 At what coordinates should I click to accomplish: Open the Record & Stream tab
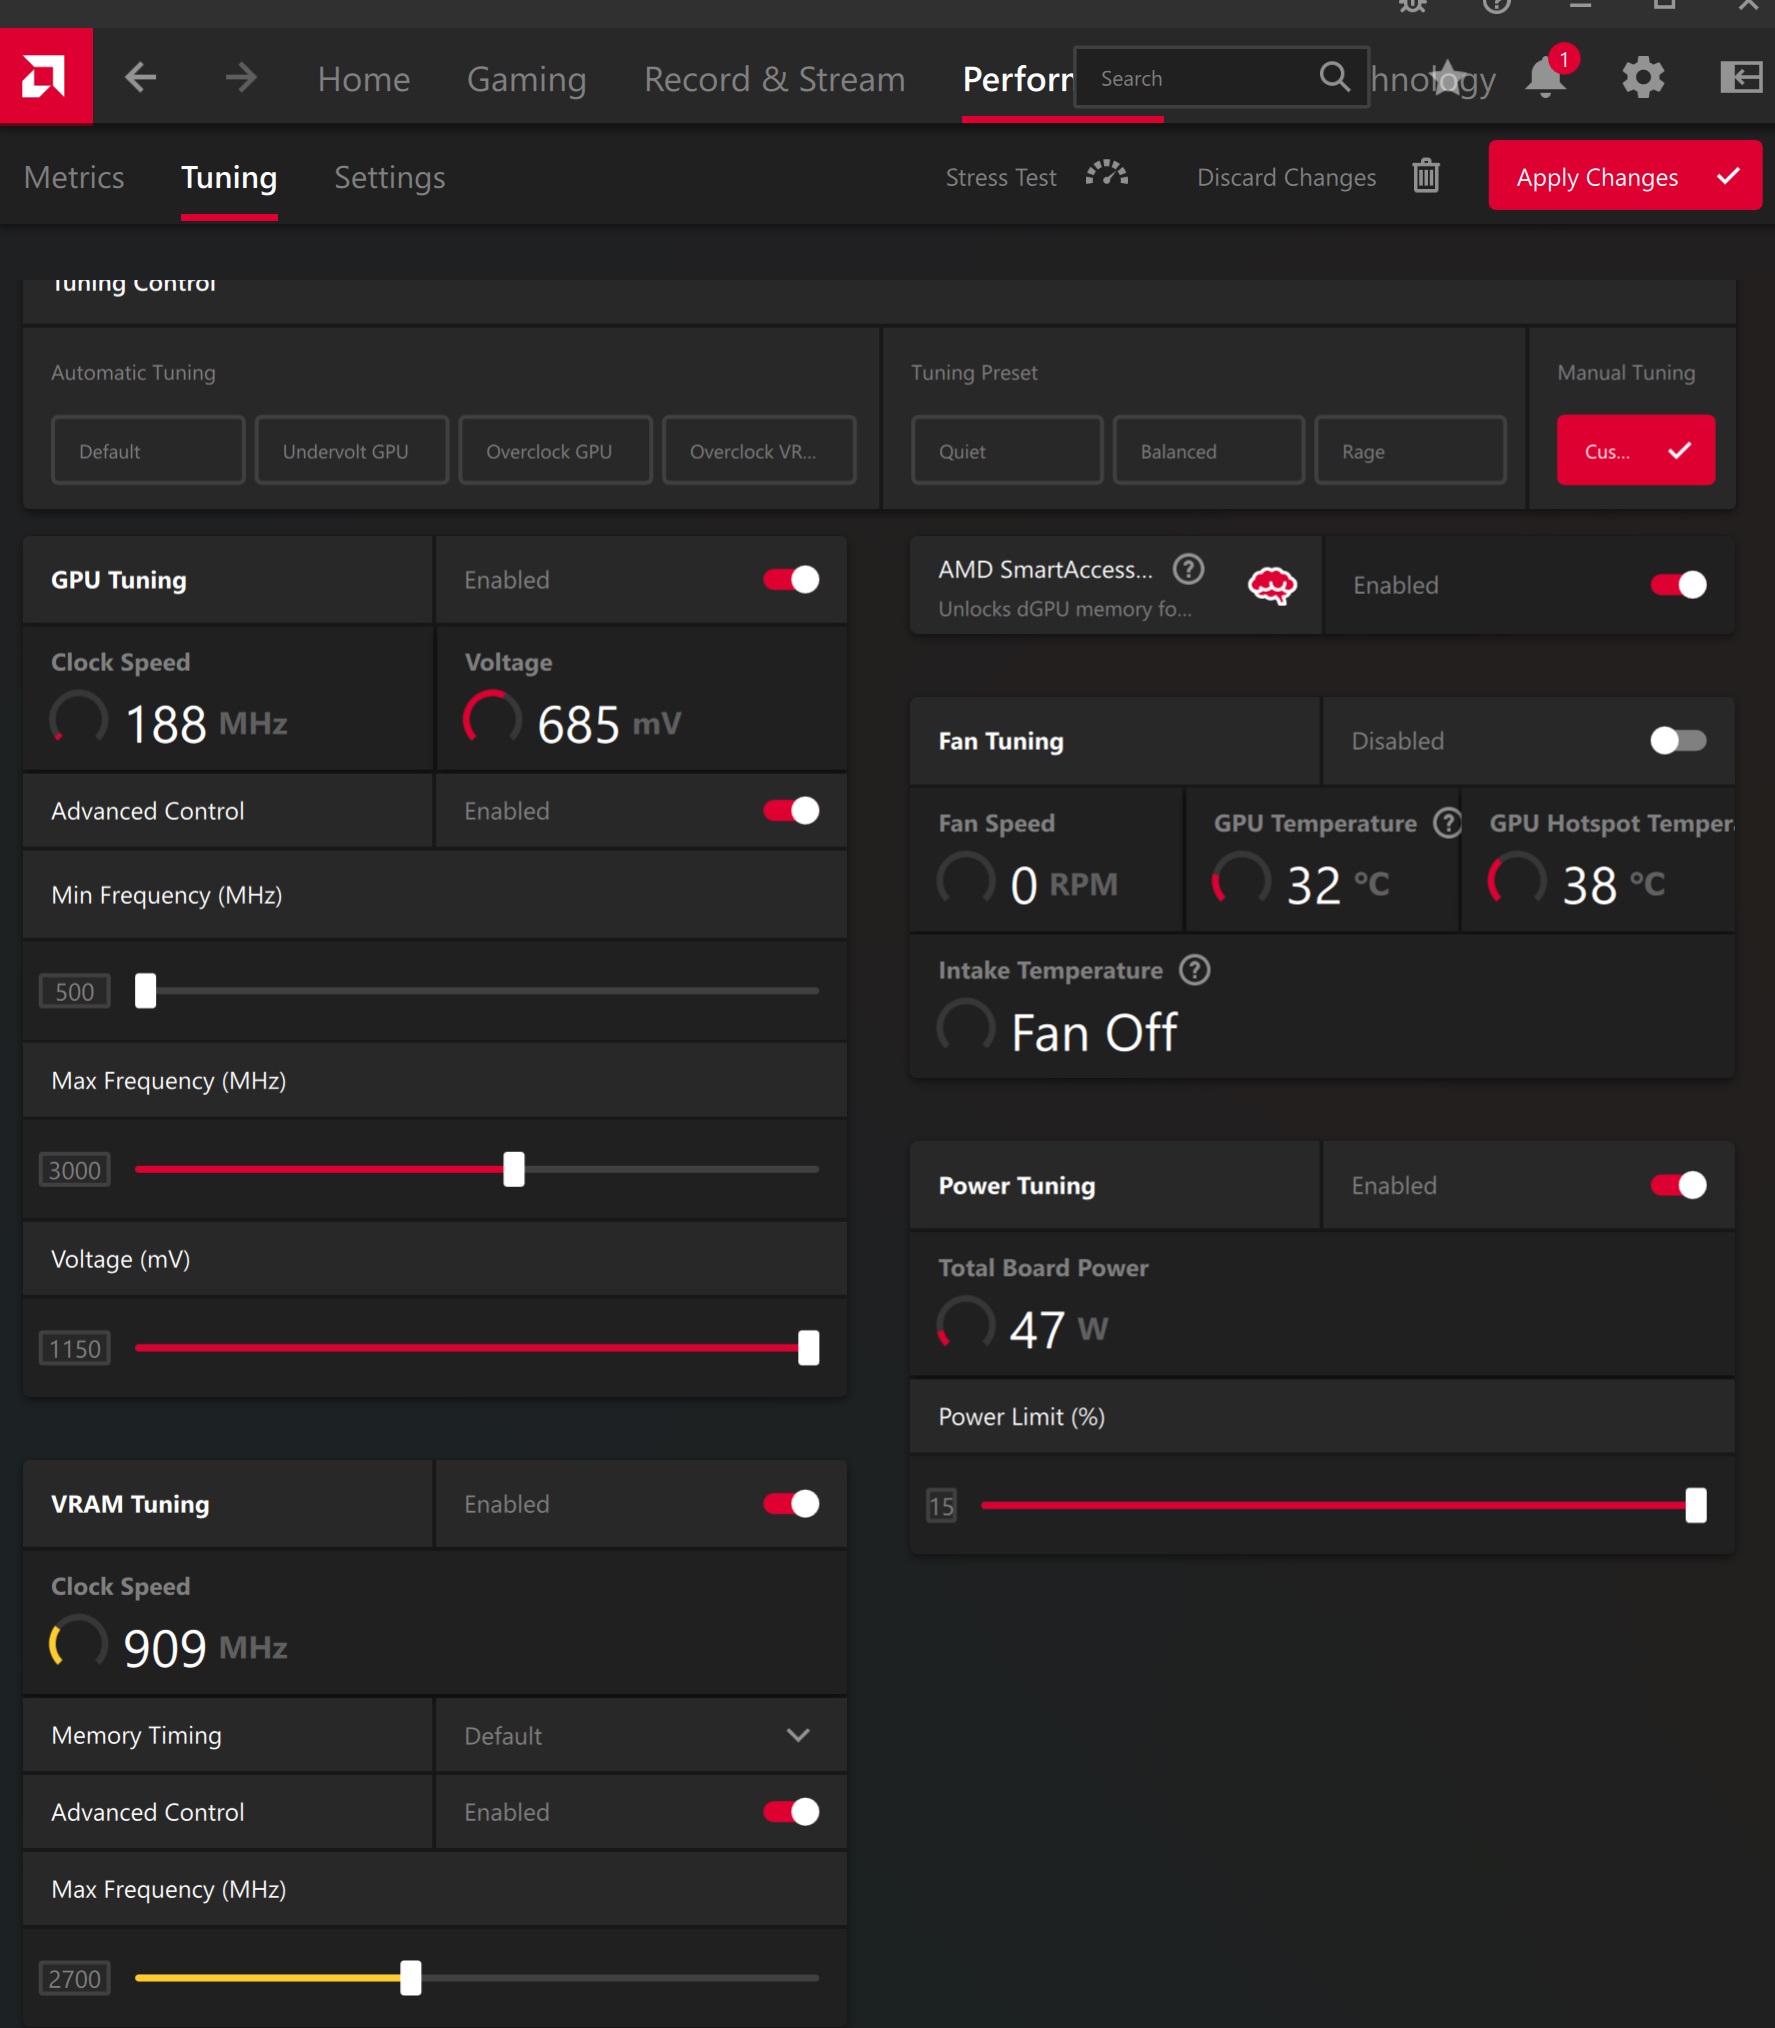pyautogui.click(x=774, y=78)
